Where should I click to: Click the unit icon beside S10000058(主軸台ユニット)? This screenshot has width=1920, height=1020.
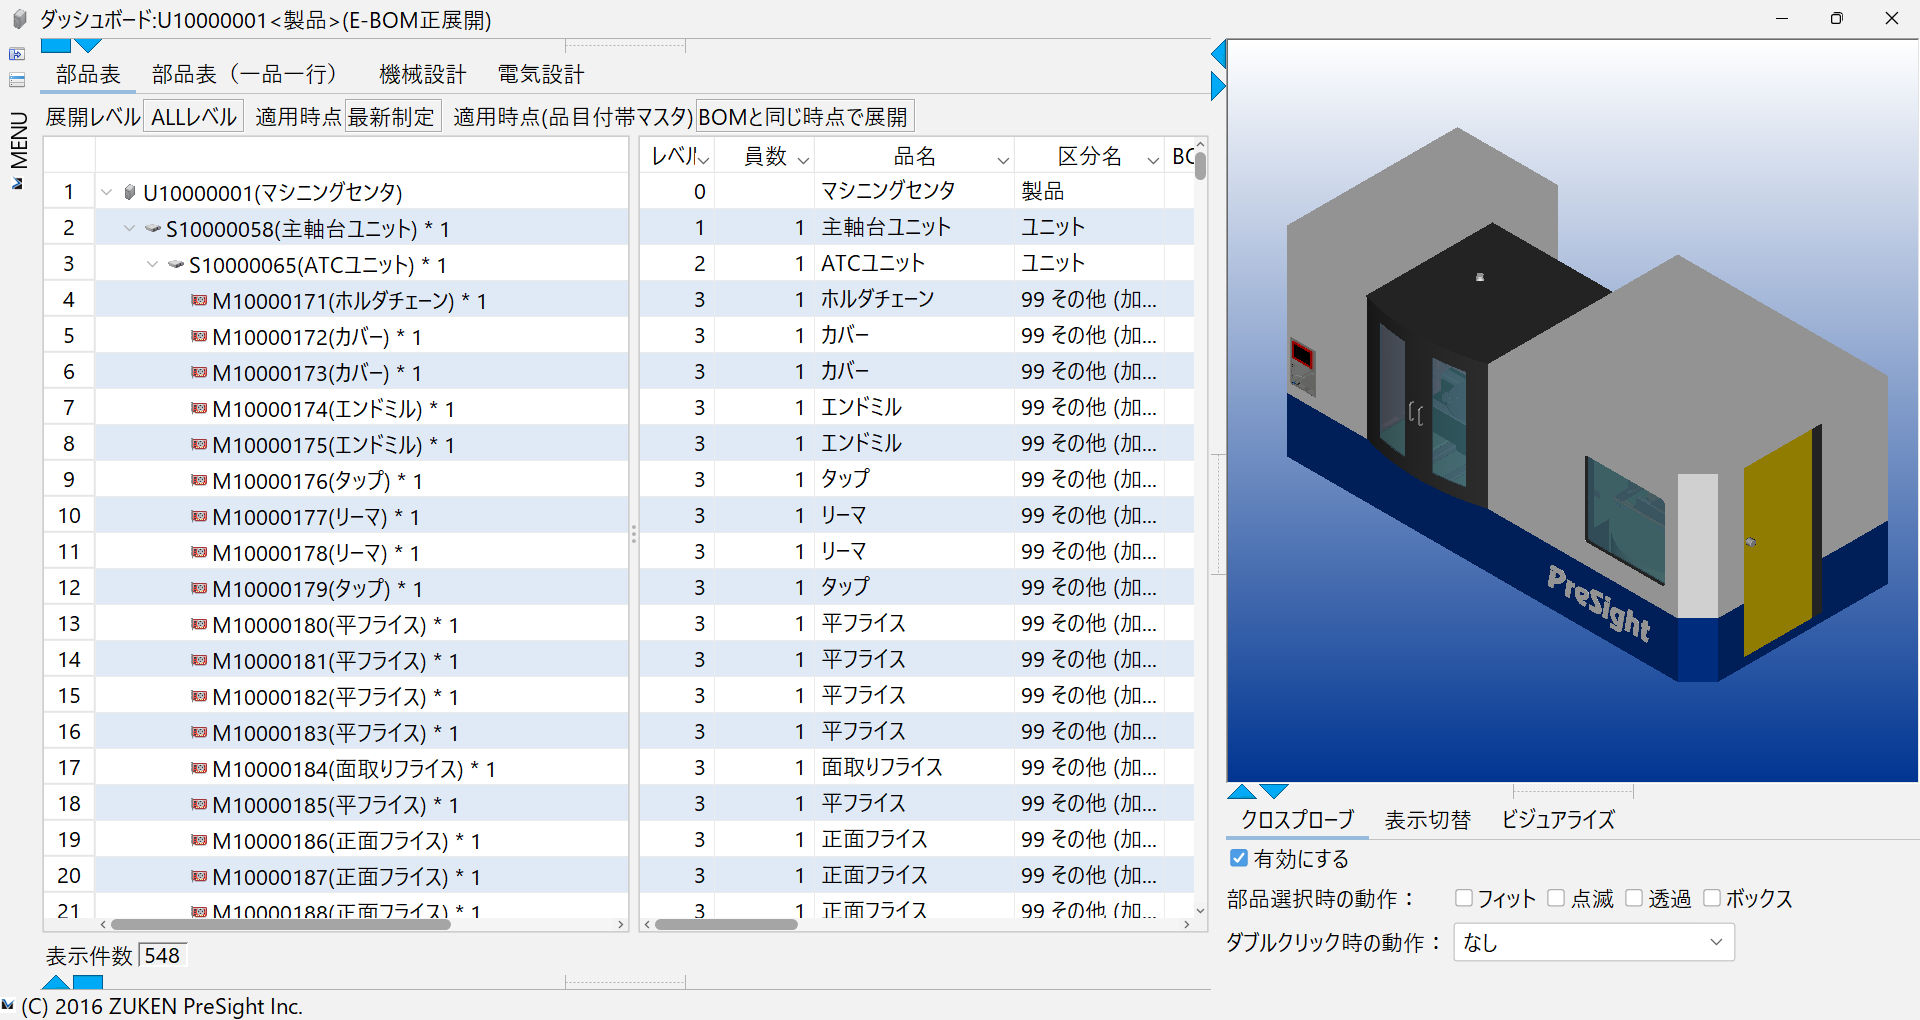[152, 227]
